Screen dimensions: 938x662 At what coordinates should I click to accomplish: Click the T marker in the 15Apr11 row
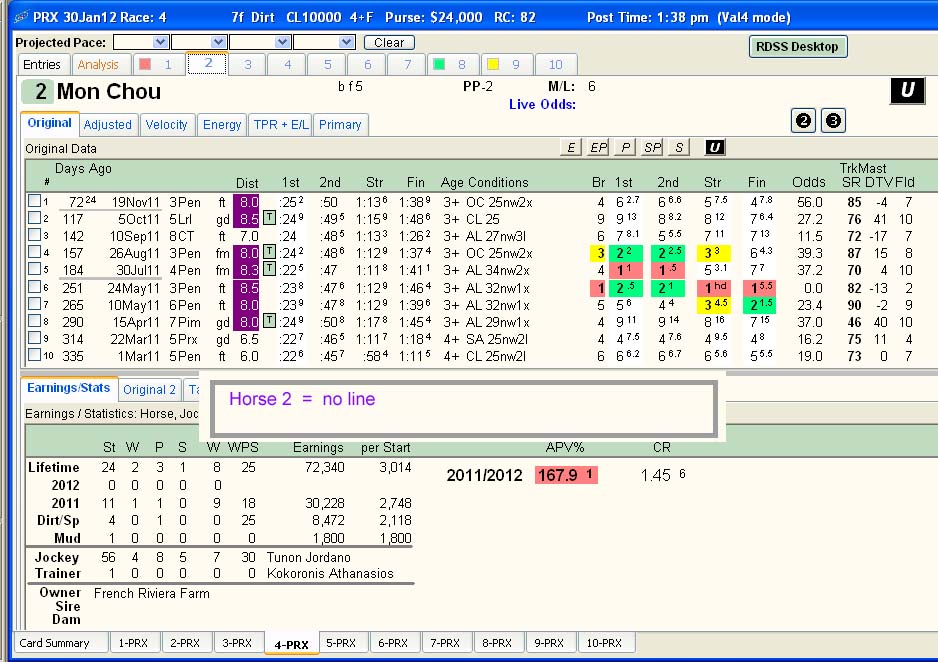point(269,321)
